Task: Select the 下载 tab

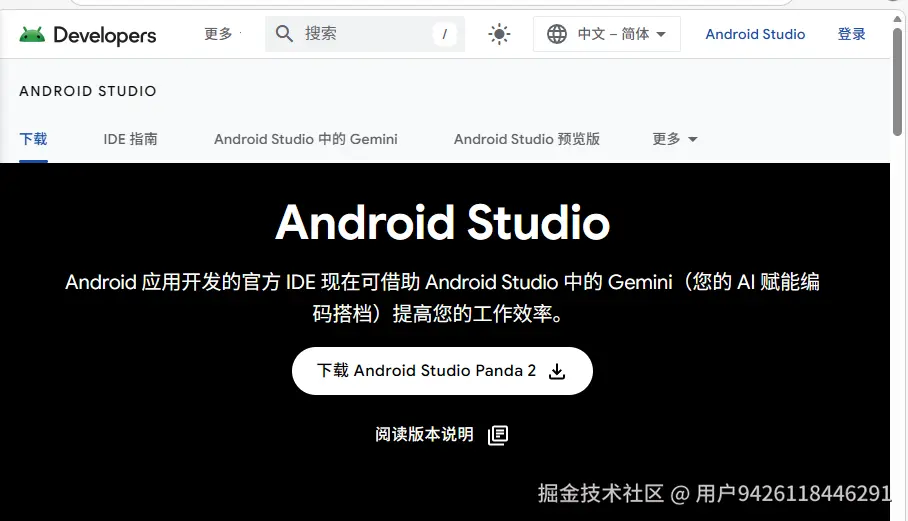Action: pyautogui.click(x=34, y=139)
